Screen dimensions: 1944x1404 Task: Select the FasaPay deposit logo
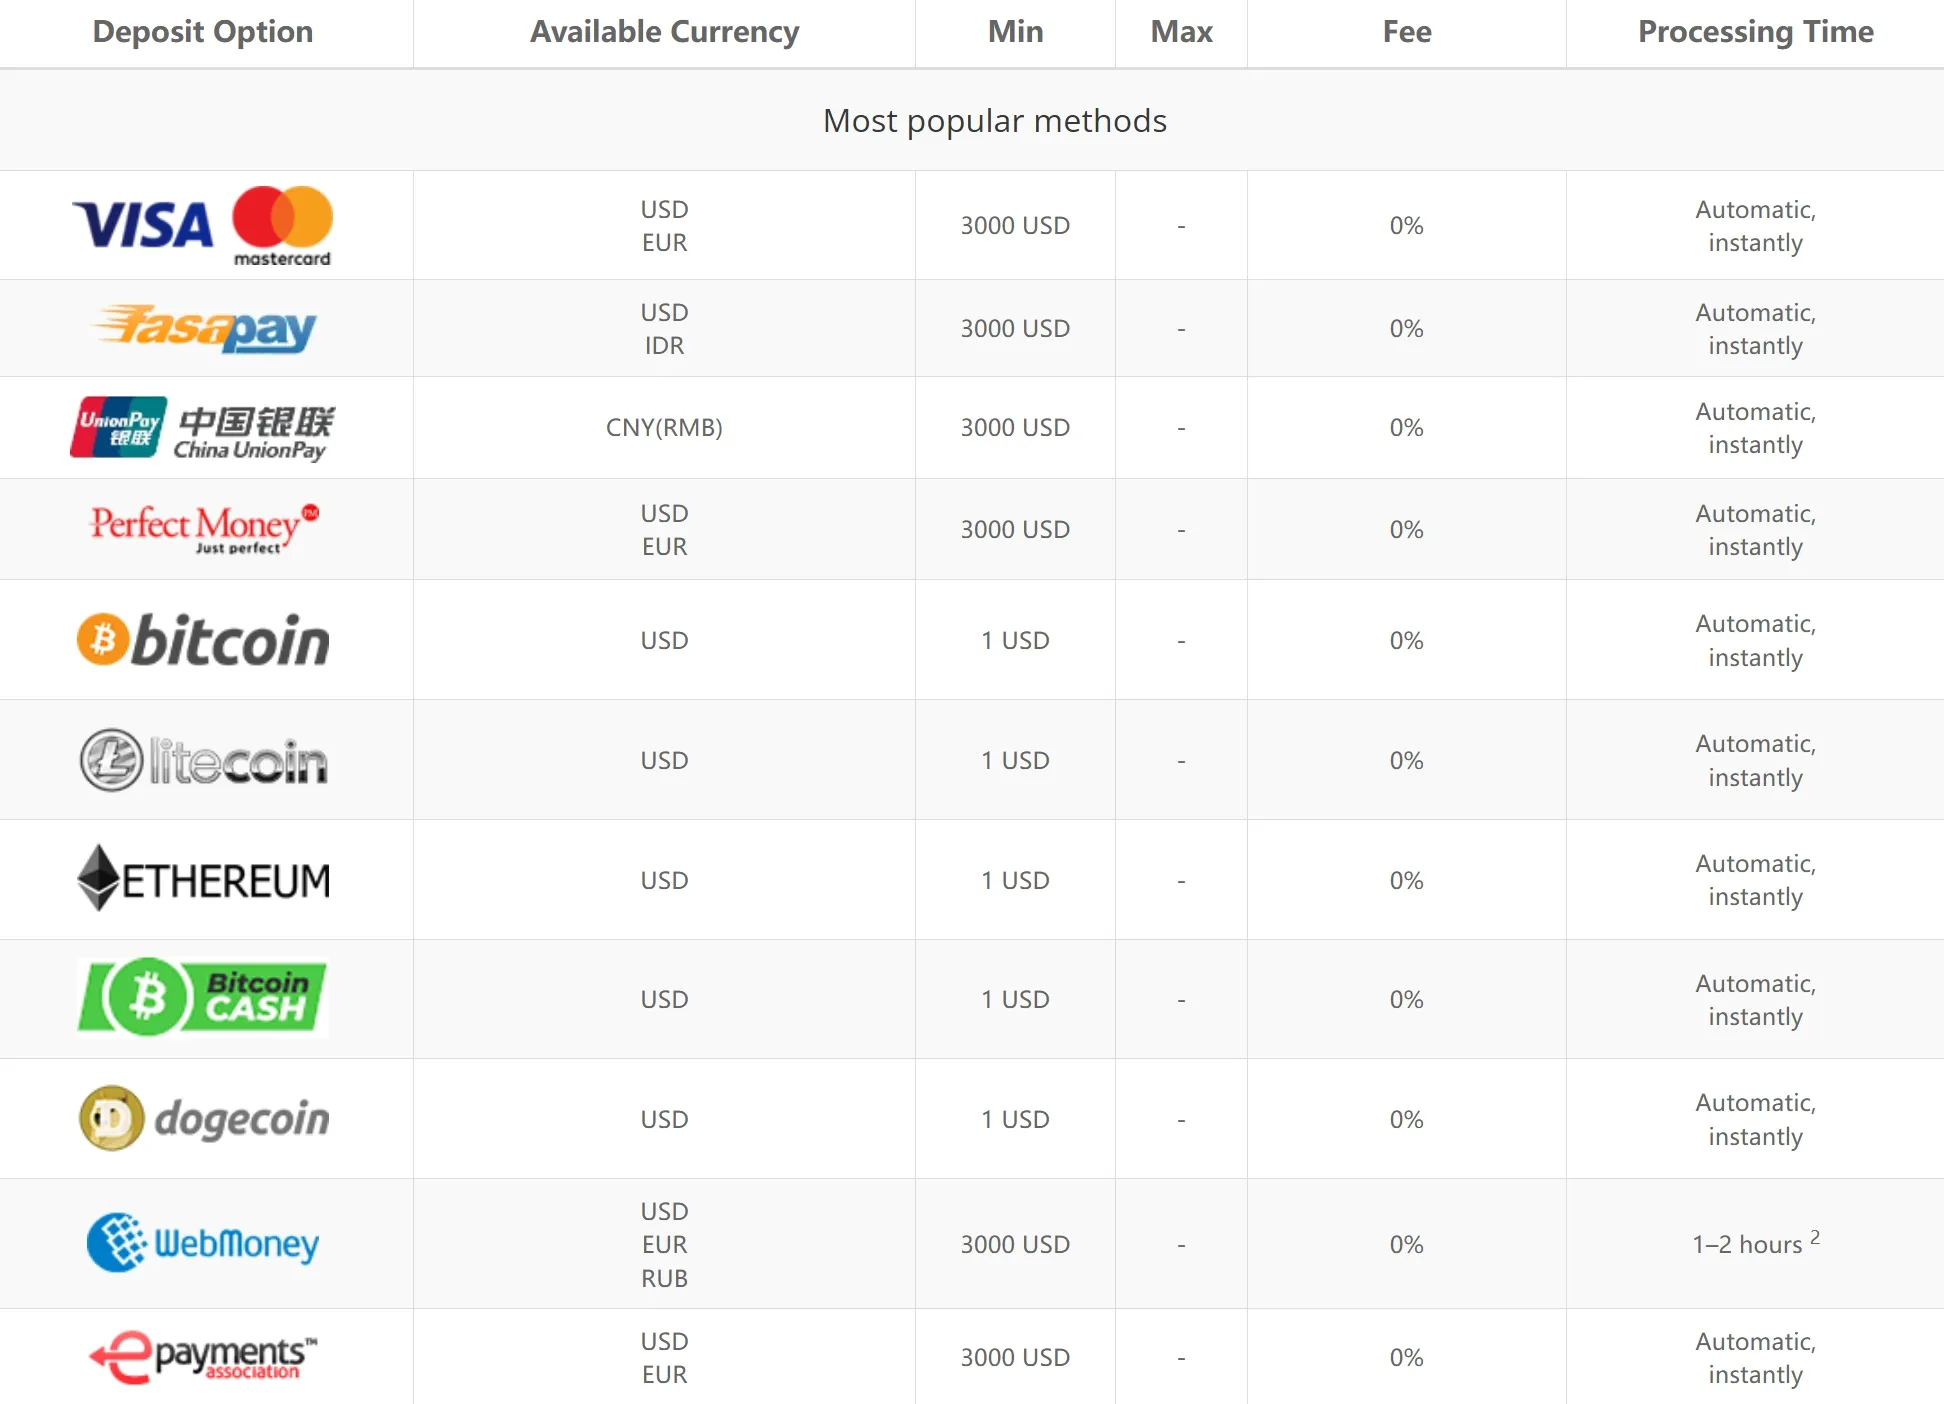205,328
